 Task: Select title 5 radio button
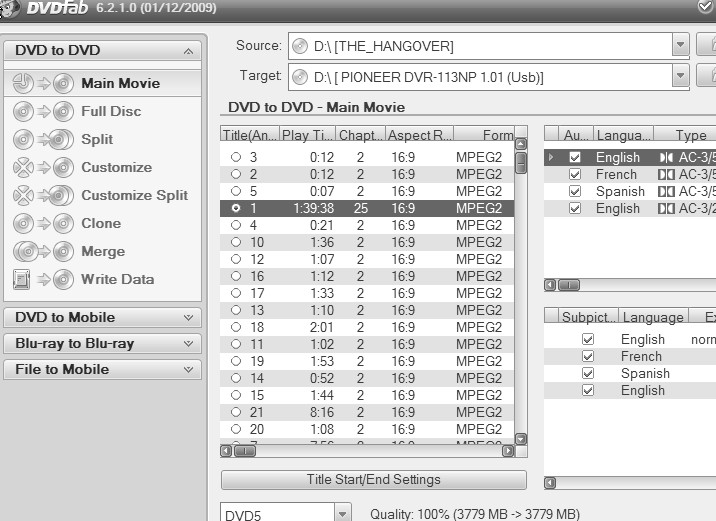click(x=236, y=191)
